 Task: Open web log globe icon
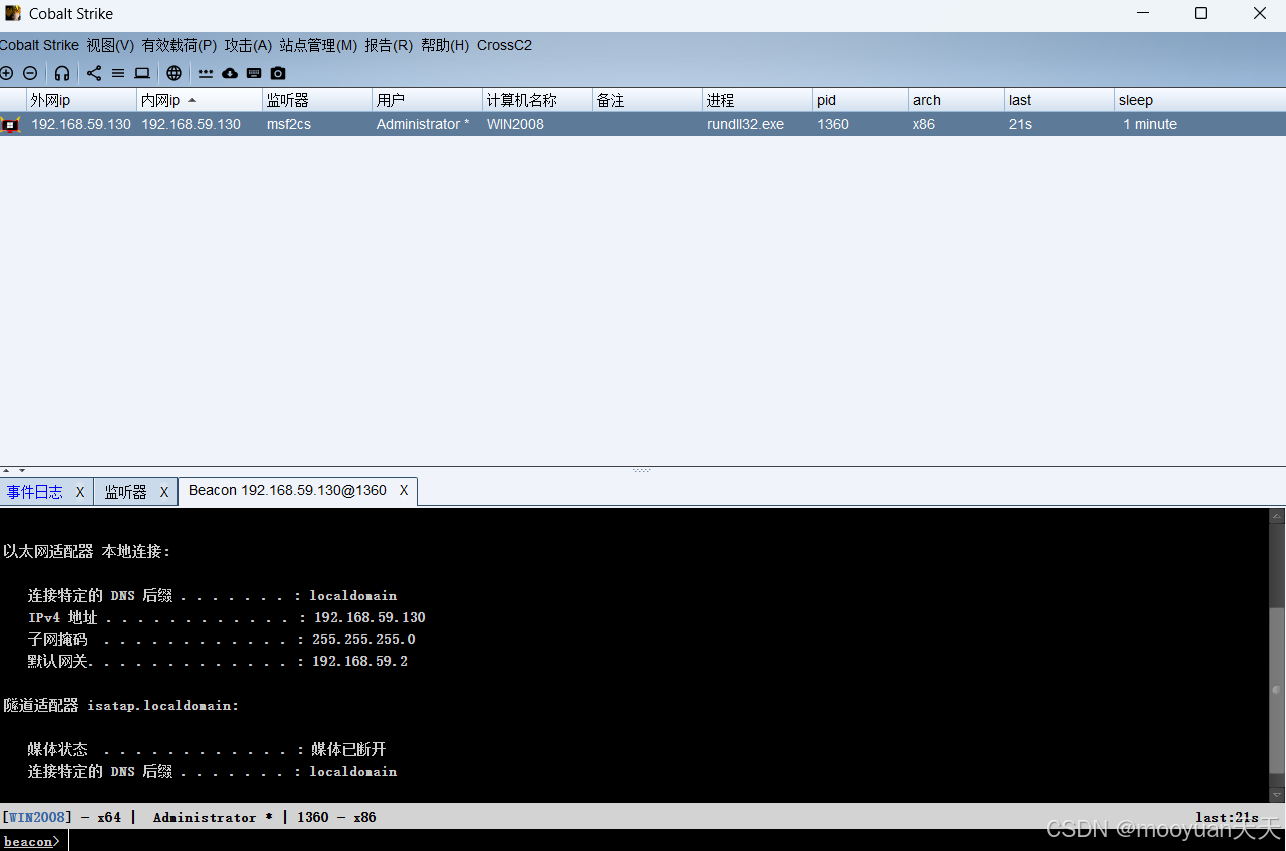pos(174,73)
